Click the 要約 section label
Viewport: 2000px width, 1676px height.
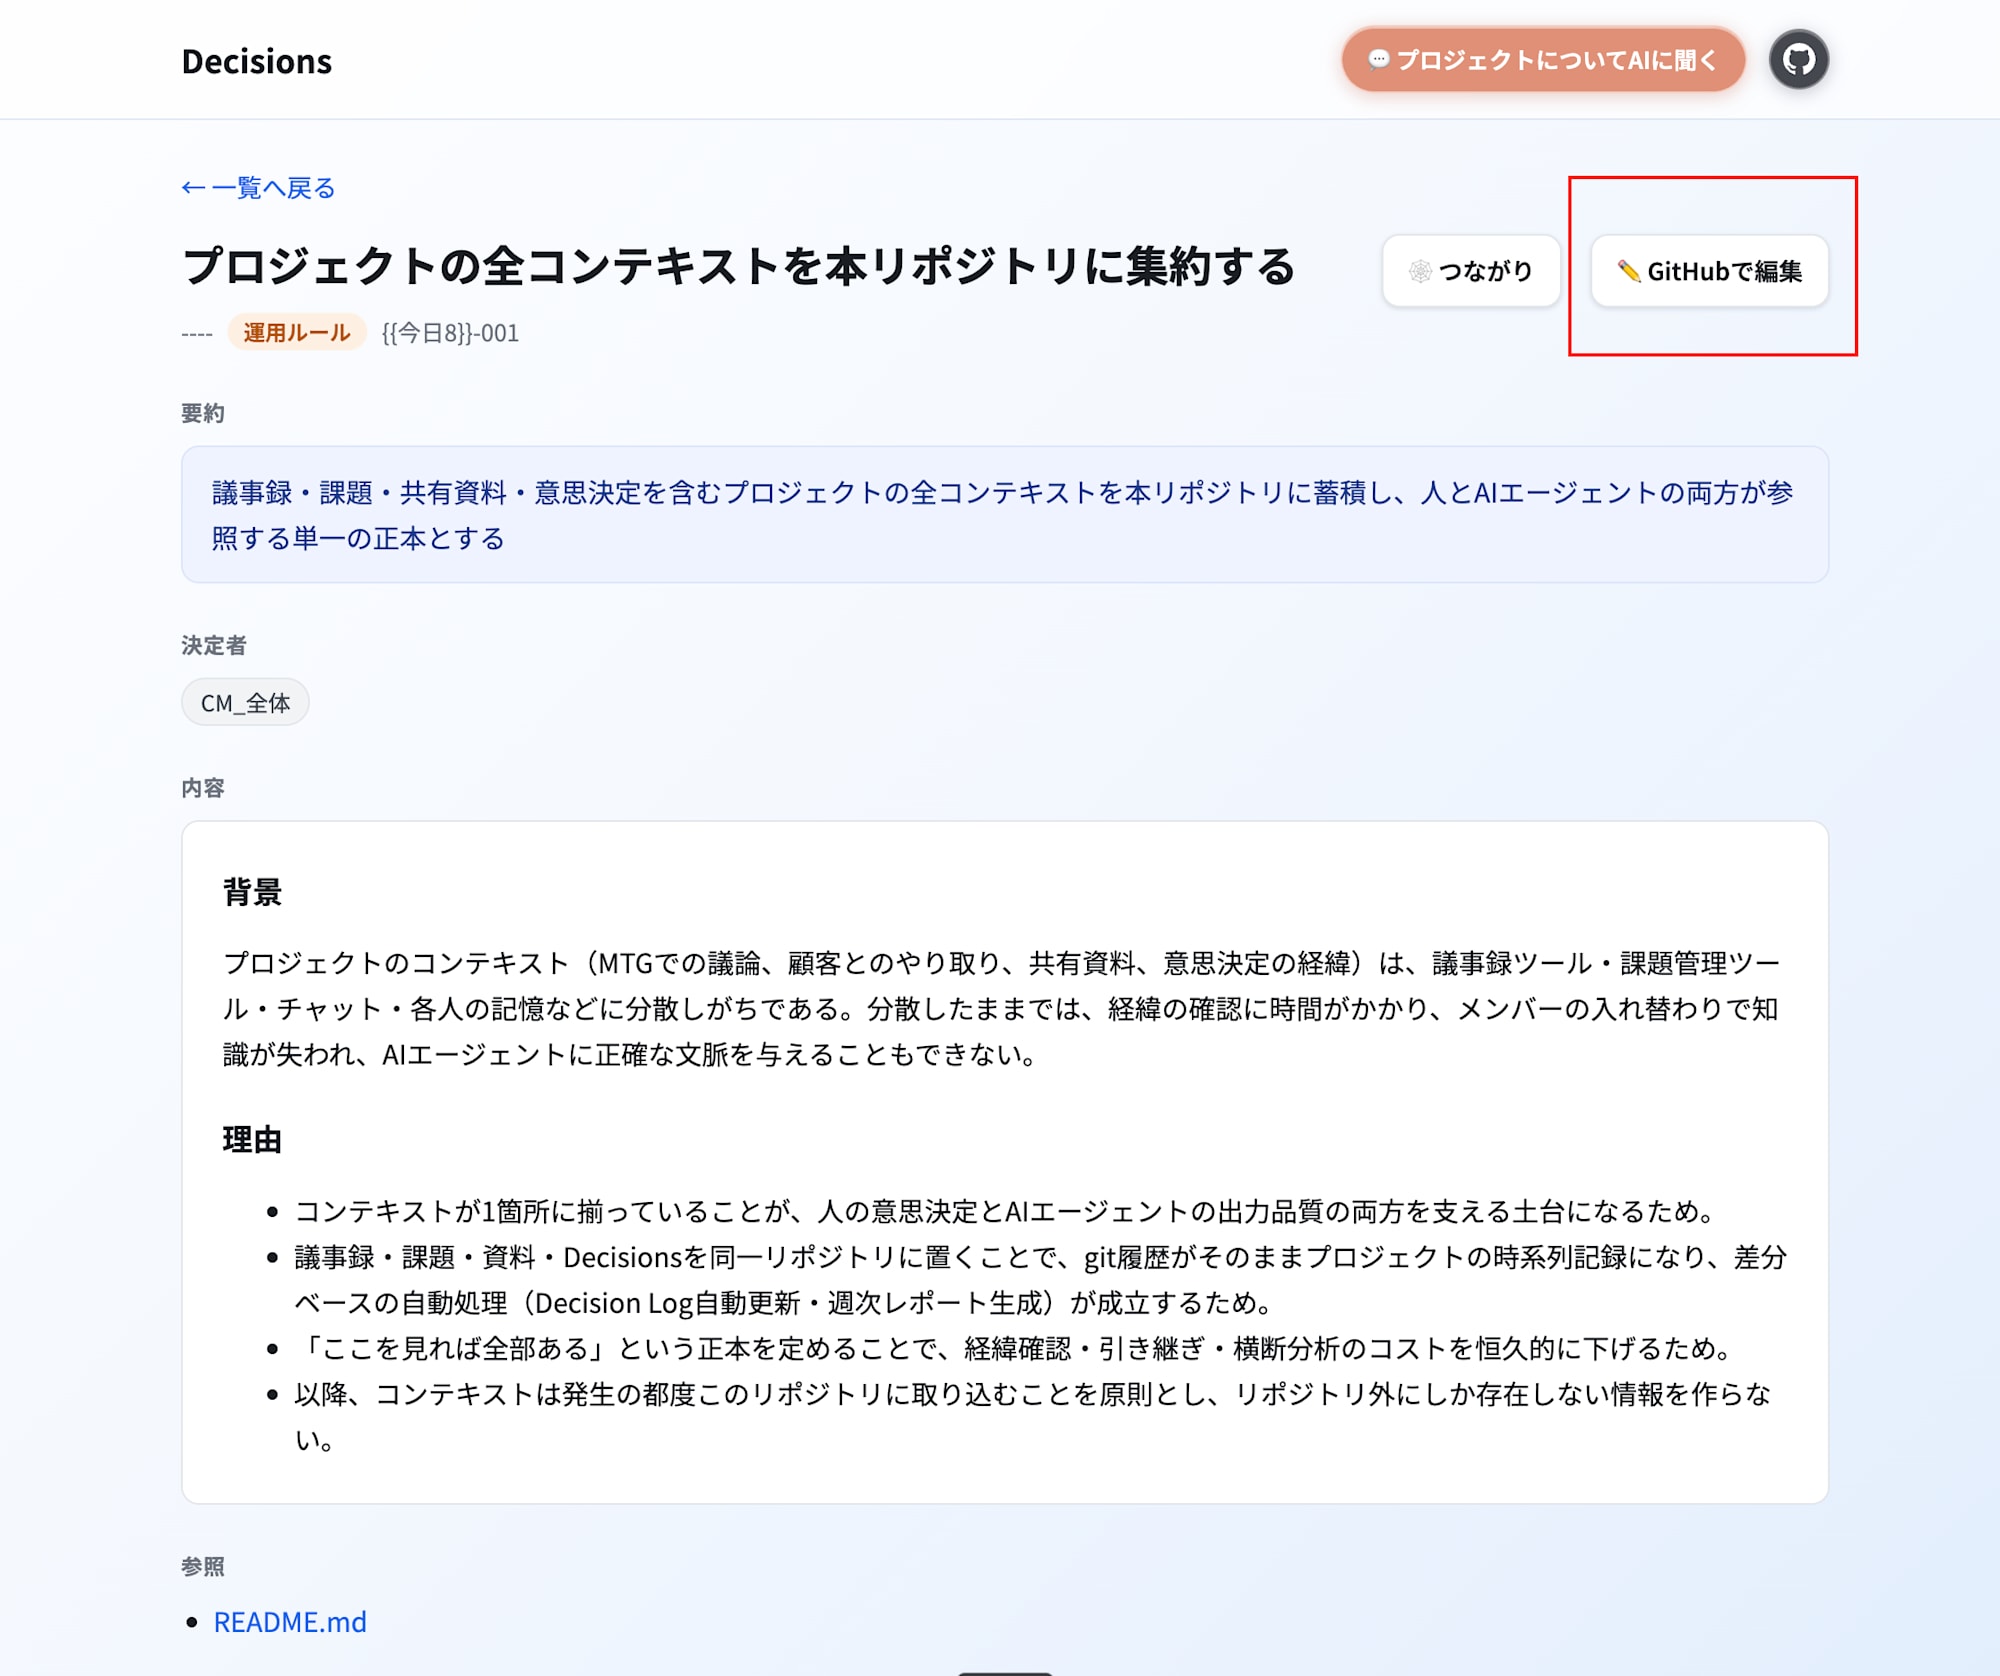(x=203, y=413)
